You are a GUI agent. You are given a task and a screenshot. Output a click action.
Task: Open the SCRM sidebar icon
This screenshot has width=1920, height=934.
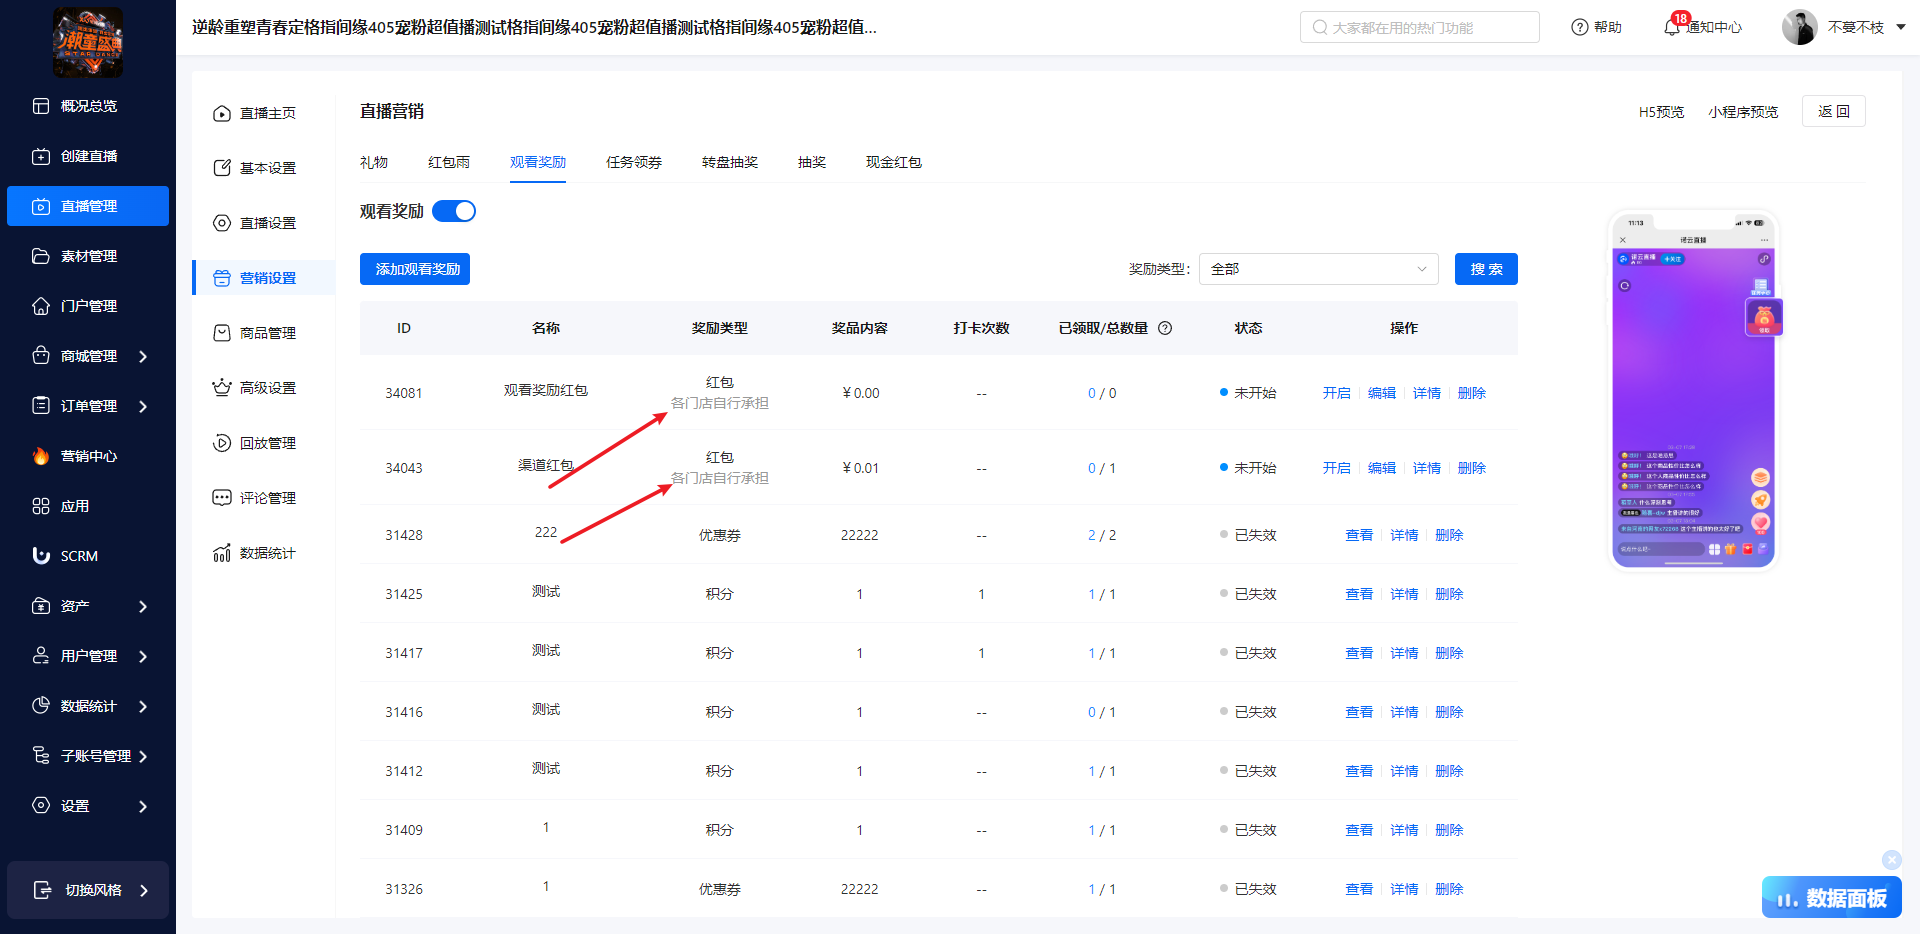pyautogui.click(x=41, y=556)
